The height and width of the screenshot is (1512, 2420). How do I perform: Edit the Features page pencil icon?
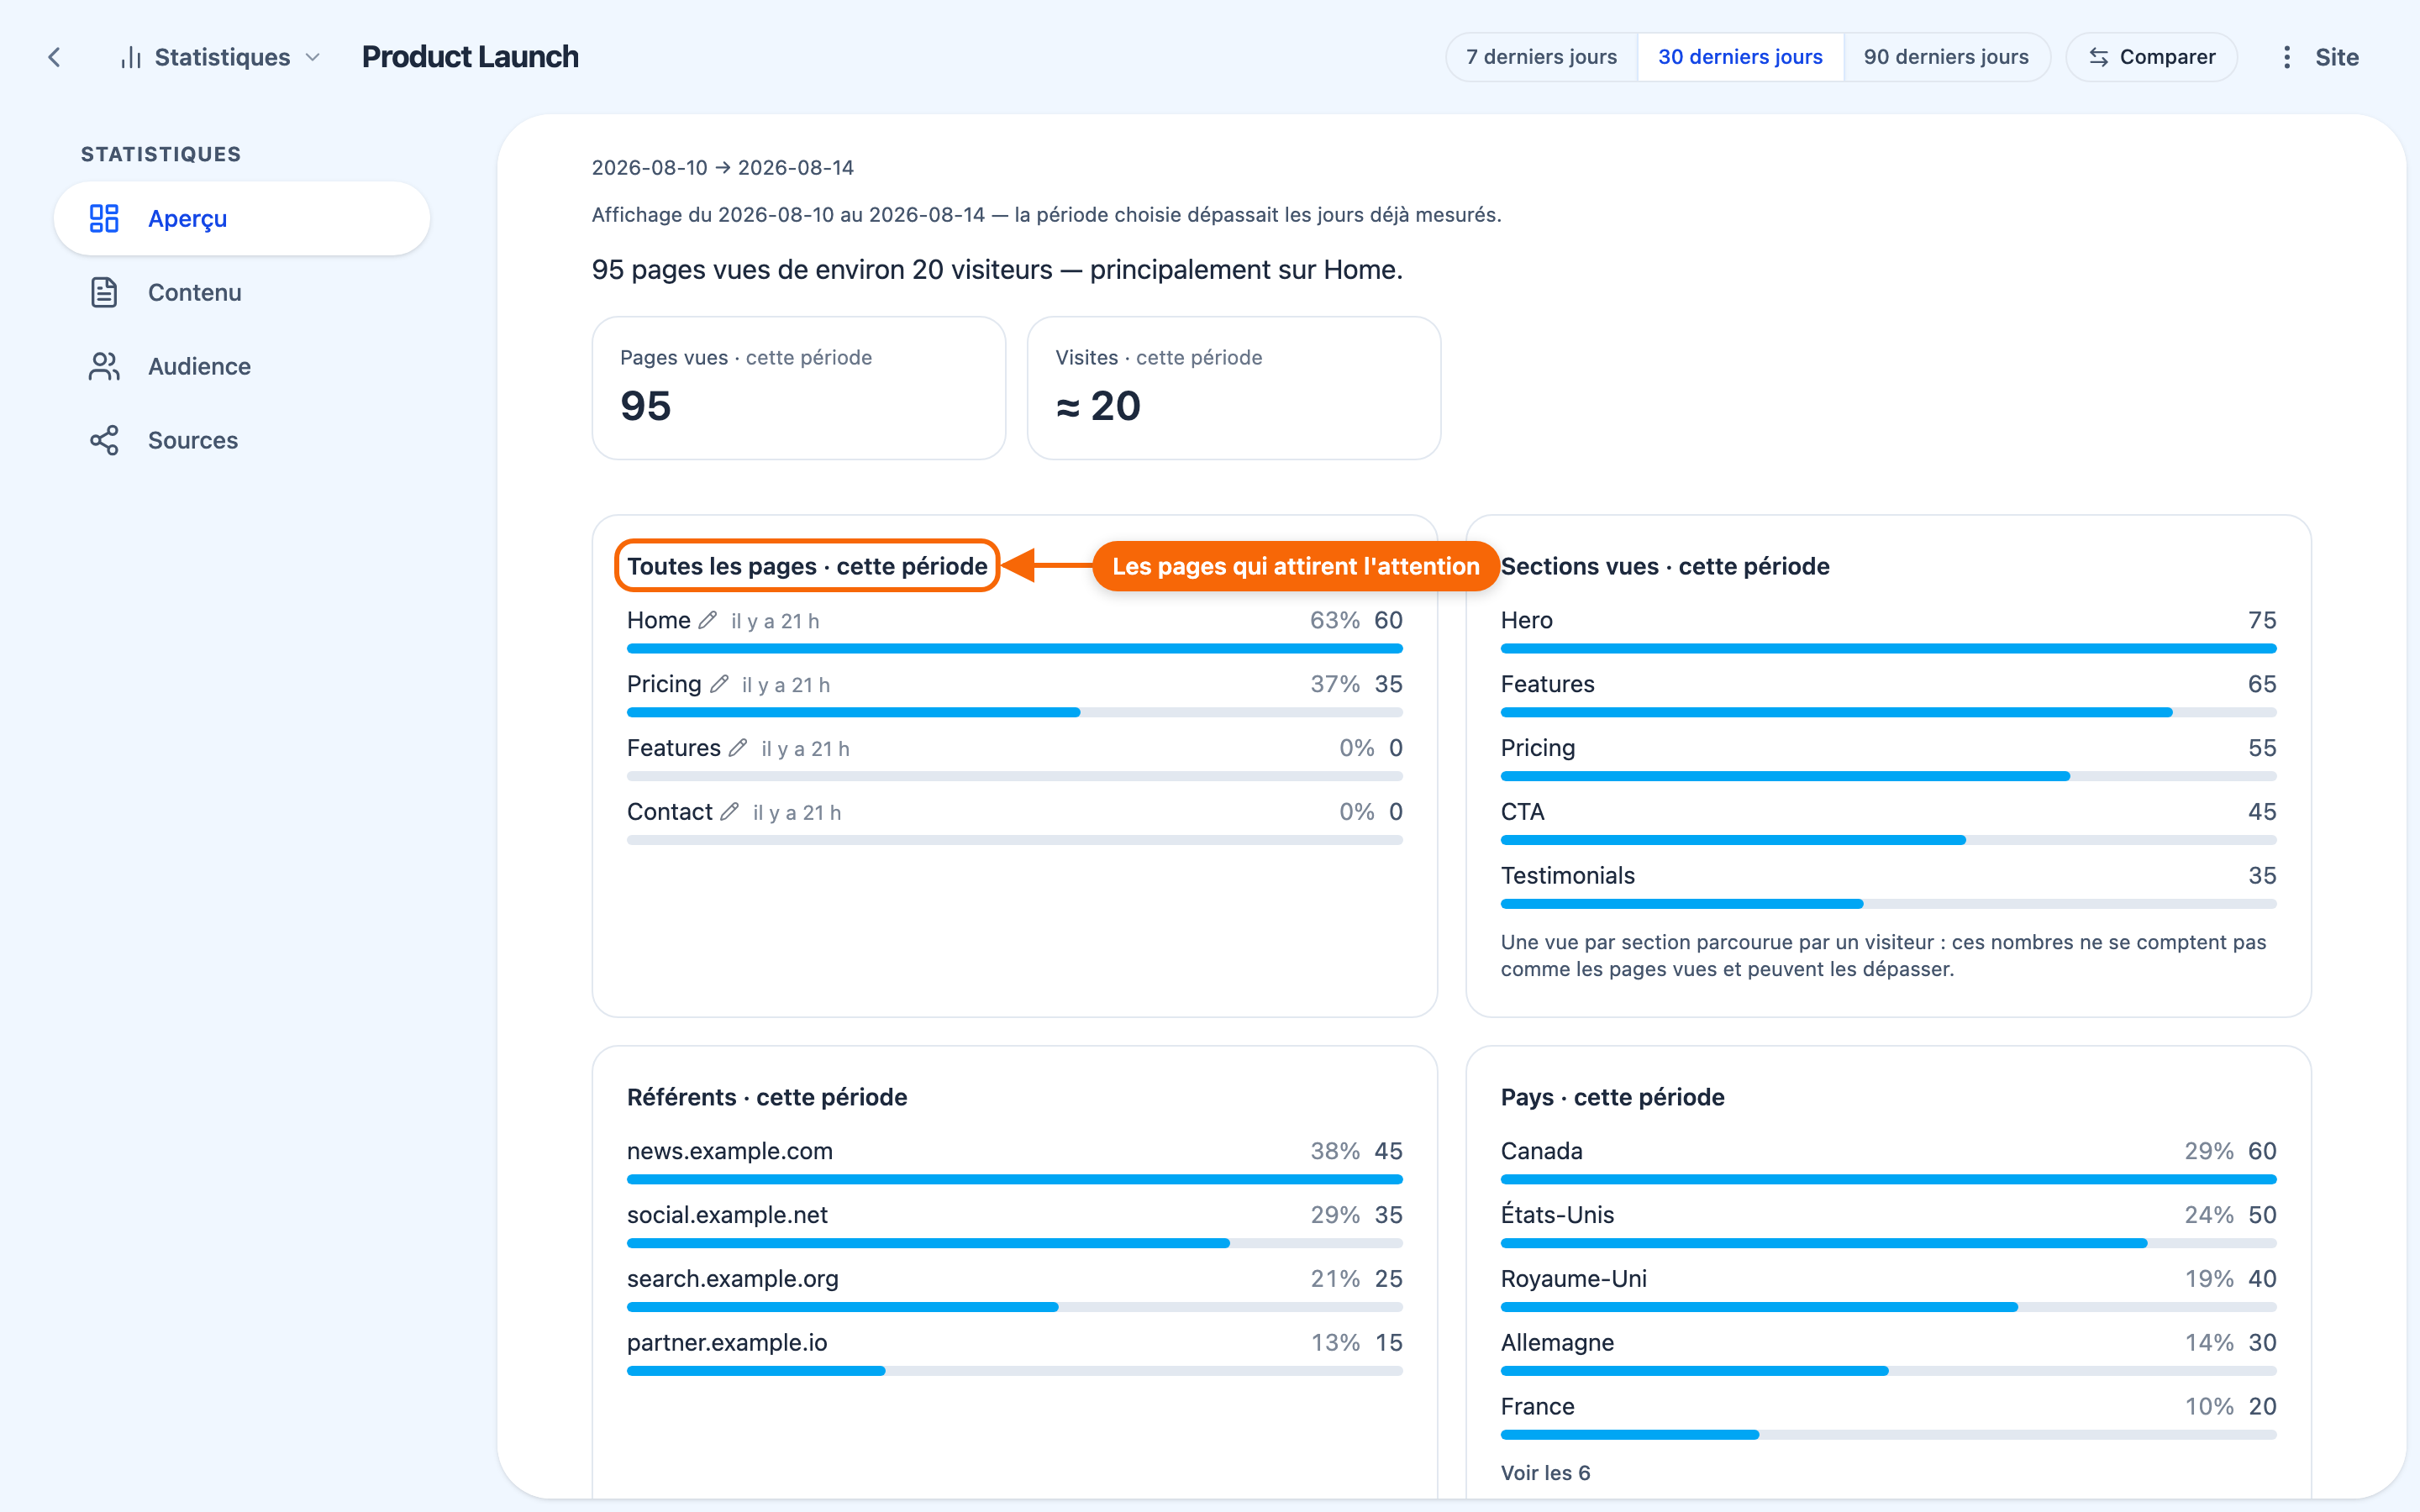pyautogui.click(x=738, y=748)
